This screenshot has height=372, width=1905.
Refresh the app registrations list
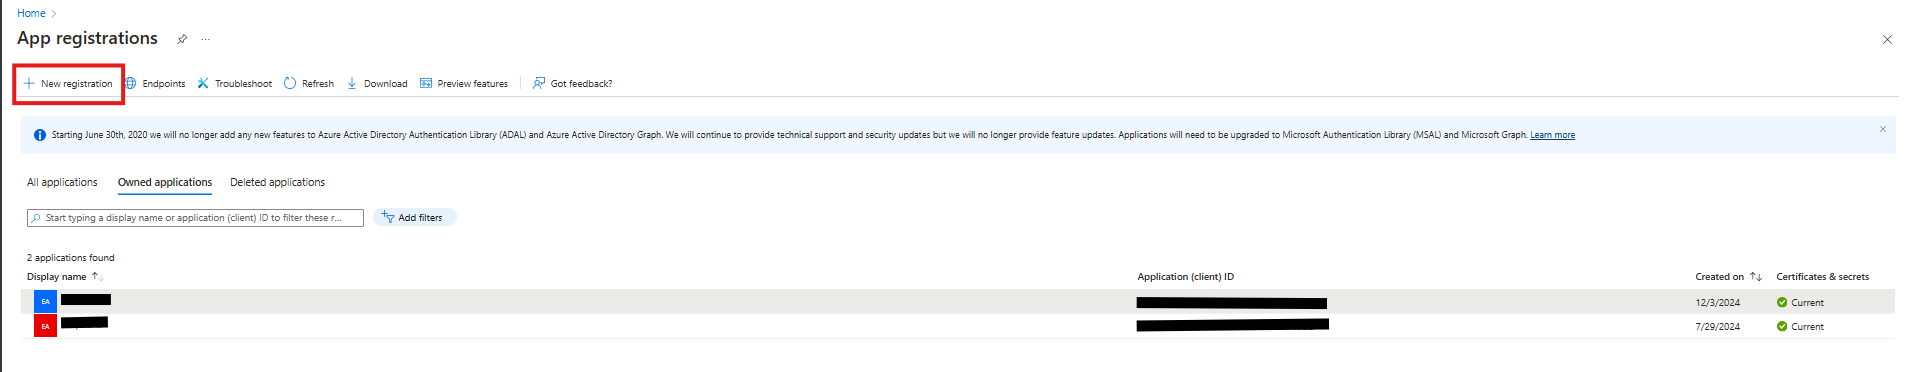309,84
